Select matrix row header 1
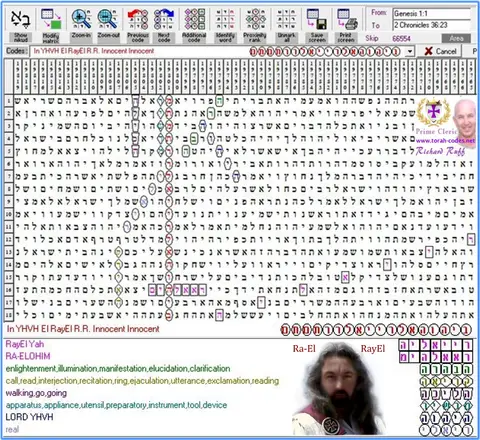 (x=9, y=100)
